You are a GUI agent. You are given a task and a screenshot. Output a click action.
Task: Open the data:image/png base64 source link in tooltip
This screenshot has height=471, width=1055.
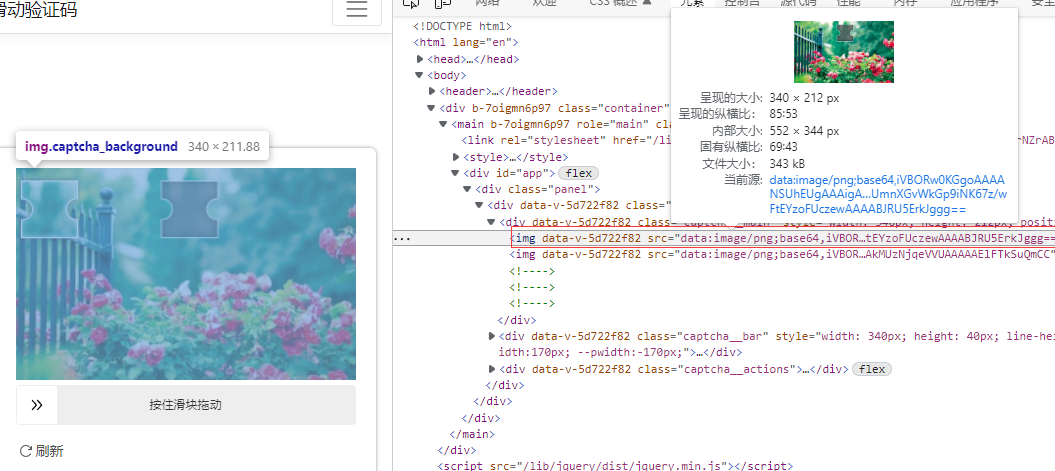887,194
